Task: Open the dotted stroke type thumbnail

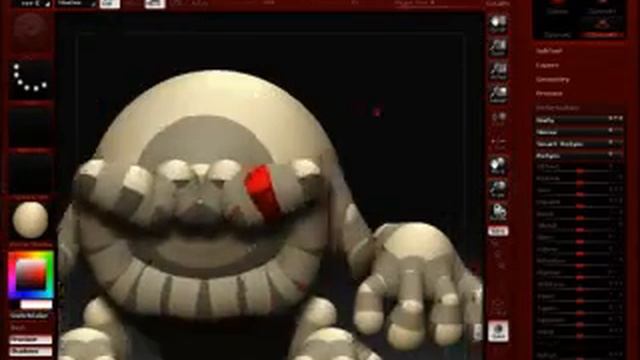Action: 31,80
